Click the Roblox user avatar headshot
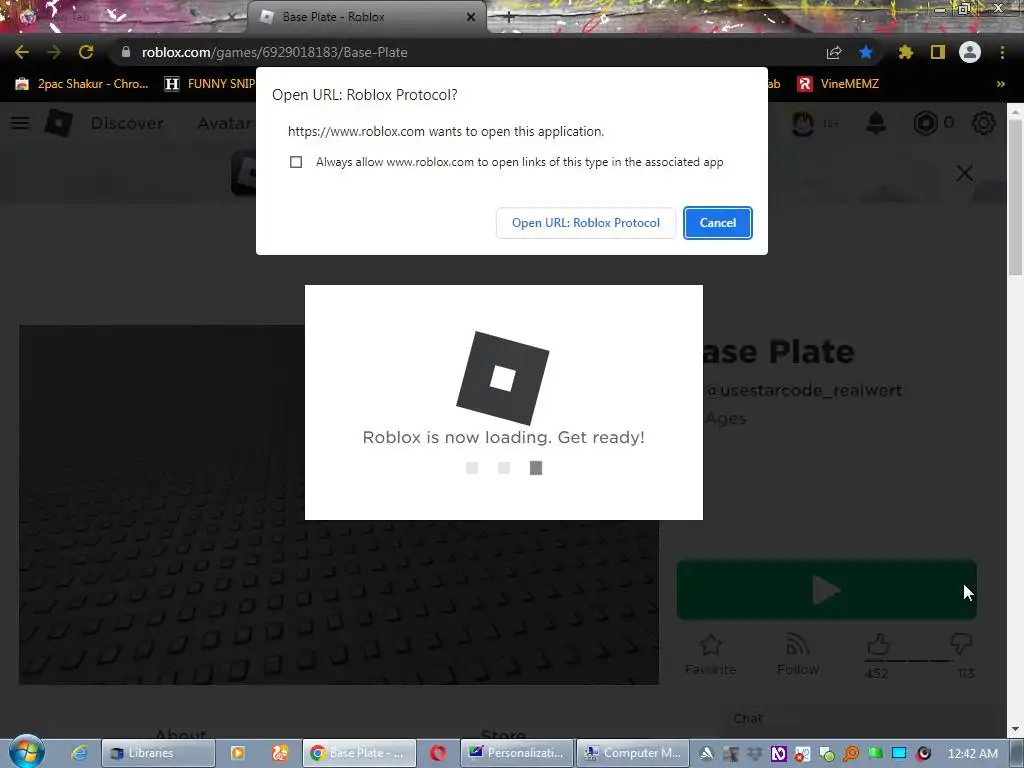1024x768 pixels. [803, 123]
